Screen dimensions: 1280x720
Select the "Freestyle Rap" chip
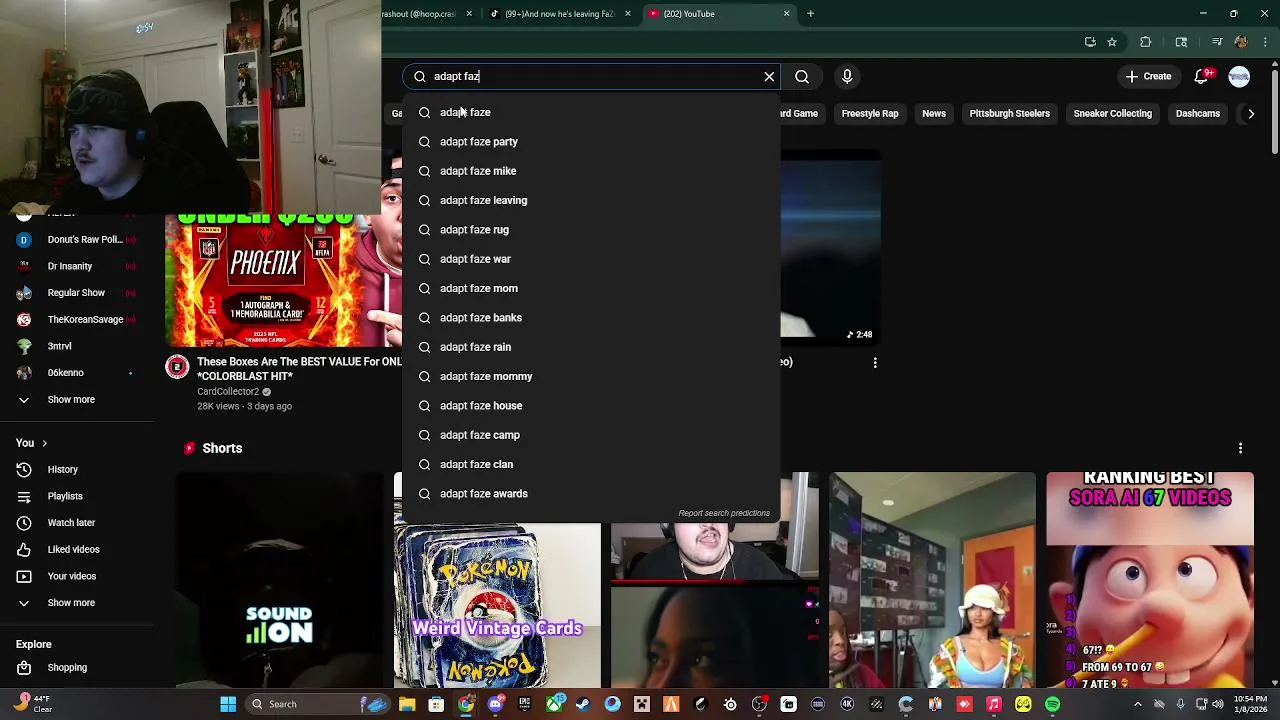[870, 114]
